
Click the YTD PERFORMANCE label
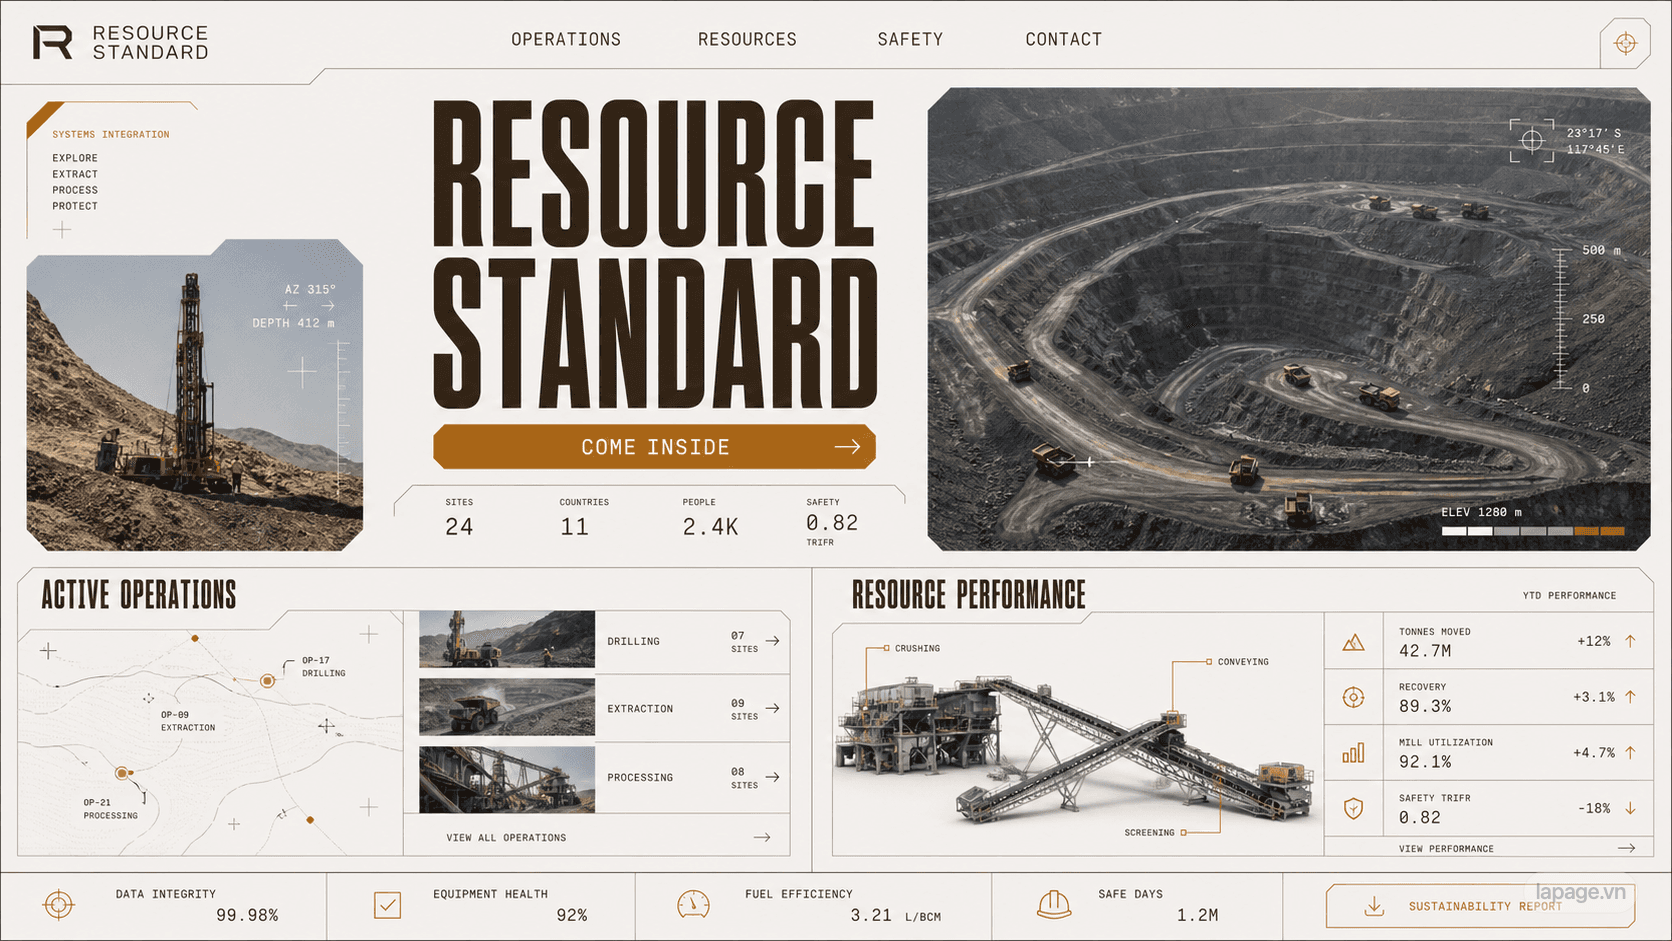point(1569,596)
